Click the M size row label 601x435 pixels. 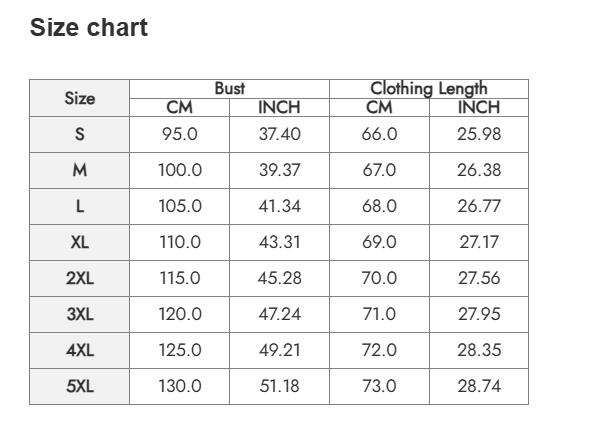[x=80, y=170]
